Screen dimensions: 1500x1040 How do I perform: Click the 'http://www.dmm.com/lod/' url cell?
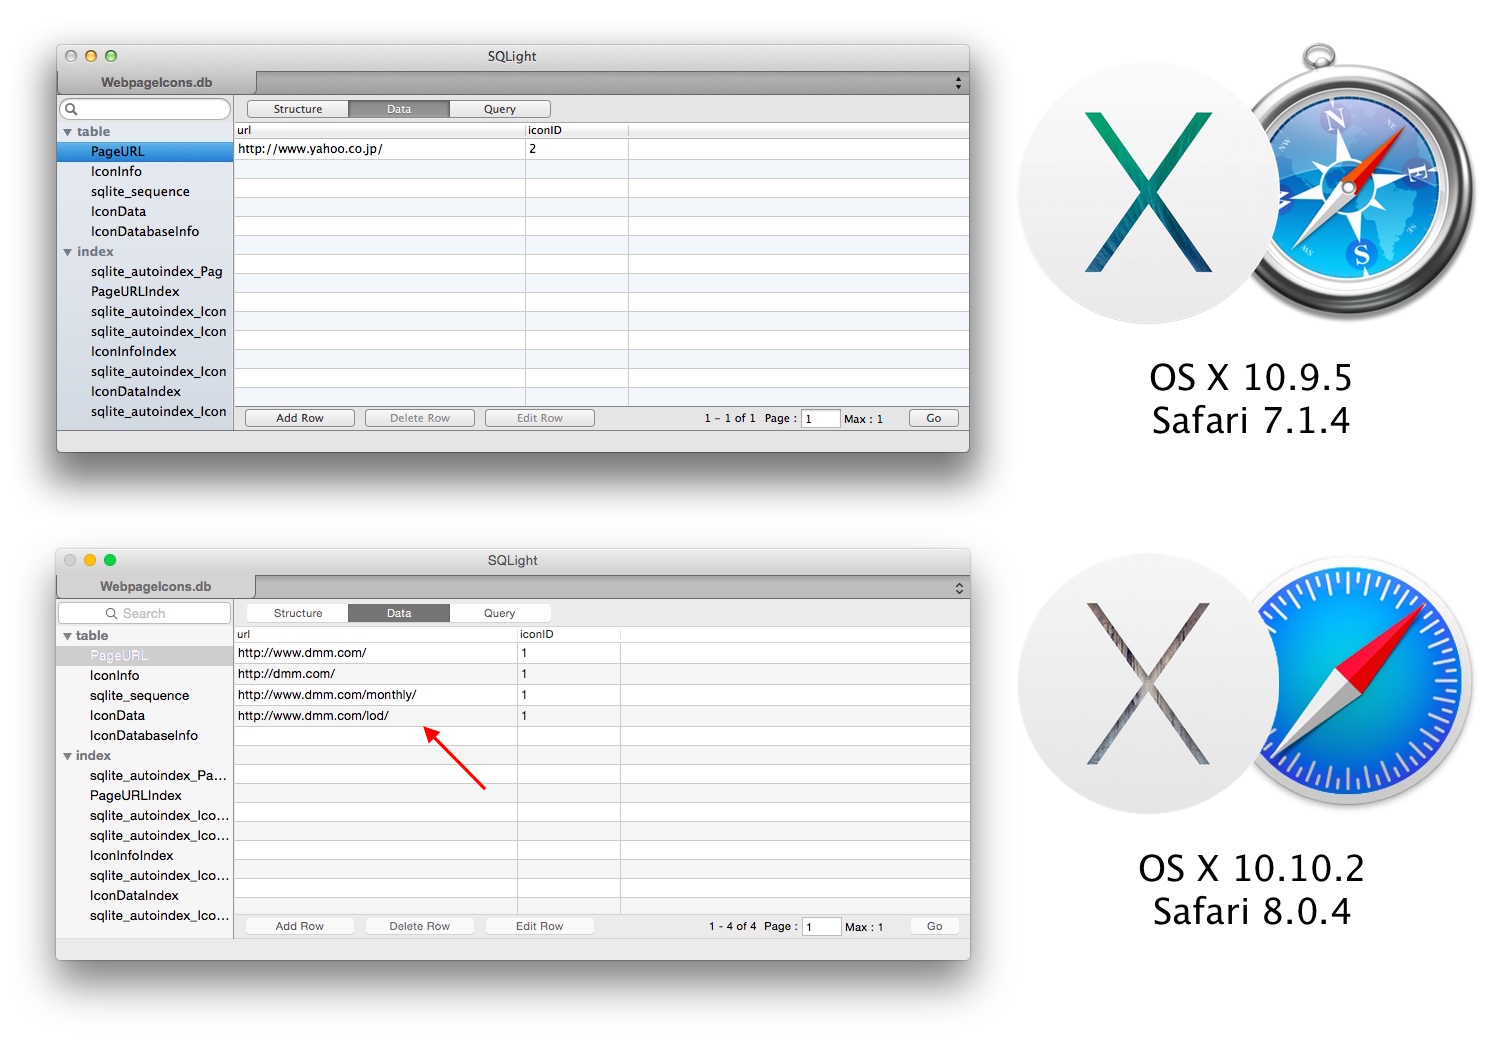coord(376,716)
